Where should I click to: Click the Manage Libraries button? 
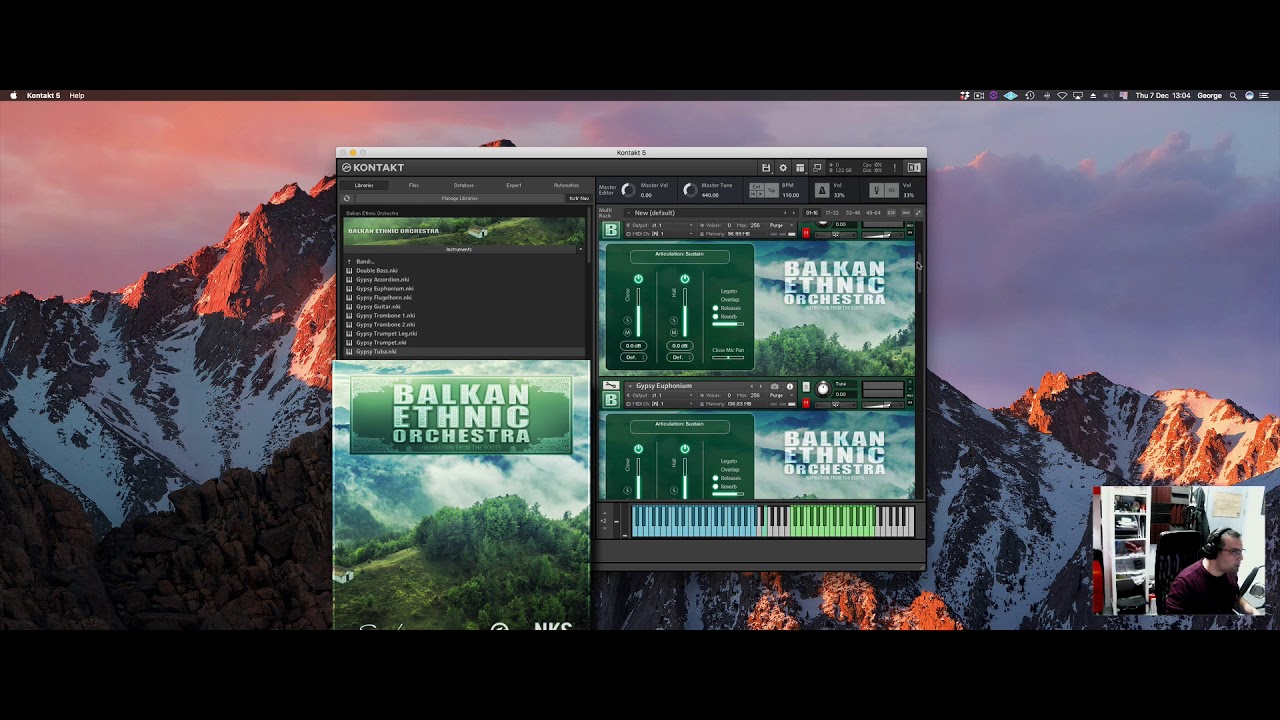tap(460, 198)
